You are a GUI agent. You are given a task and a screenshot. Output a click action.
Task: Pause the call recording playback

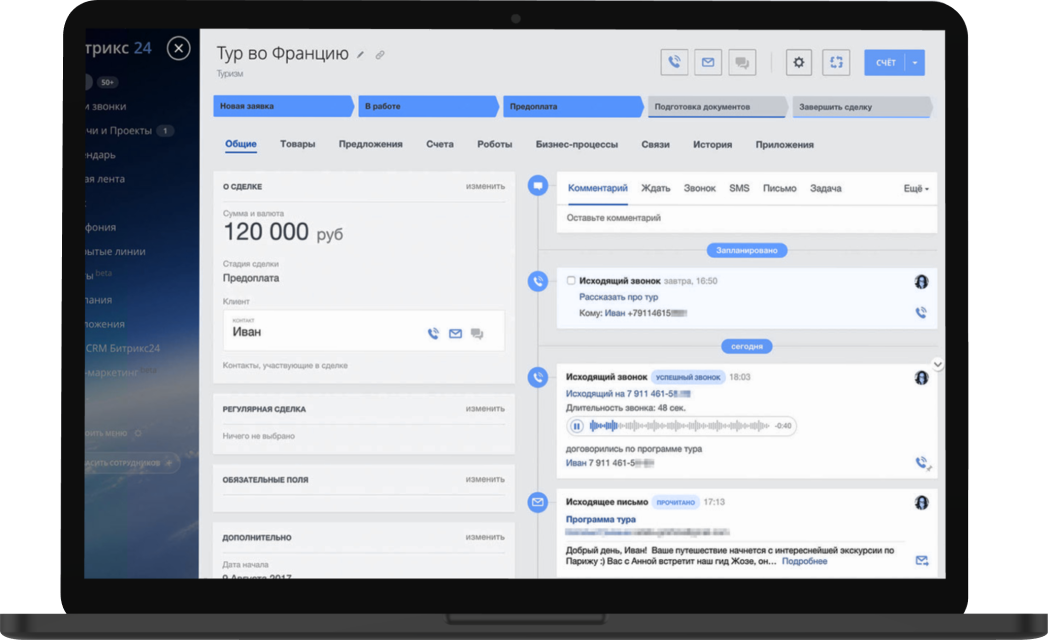577,426
